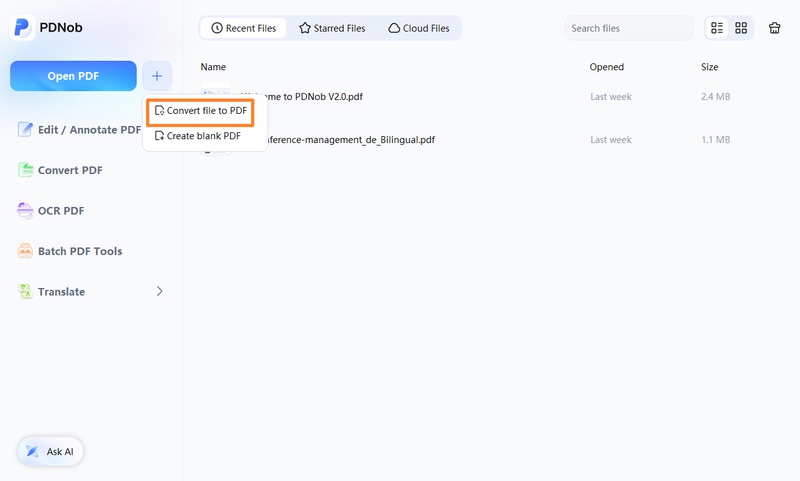Click the Opened column header
The image size is (800, 481).
click(607, 67)
